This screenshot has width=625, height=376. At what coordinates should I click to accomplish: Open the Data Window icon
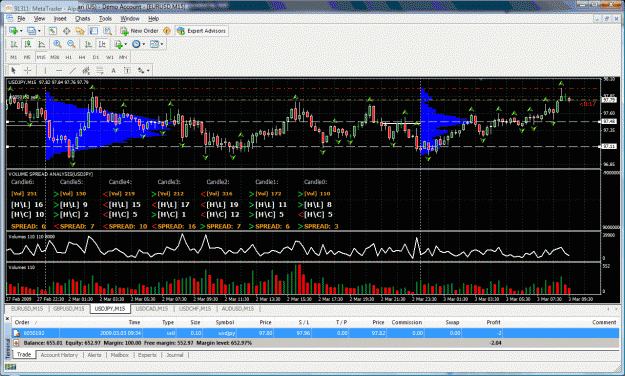66,31
